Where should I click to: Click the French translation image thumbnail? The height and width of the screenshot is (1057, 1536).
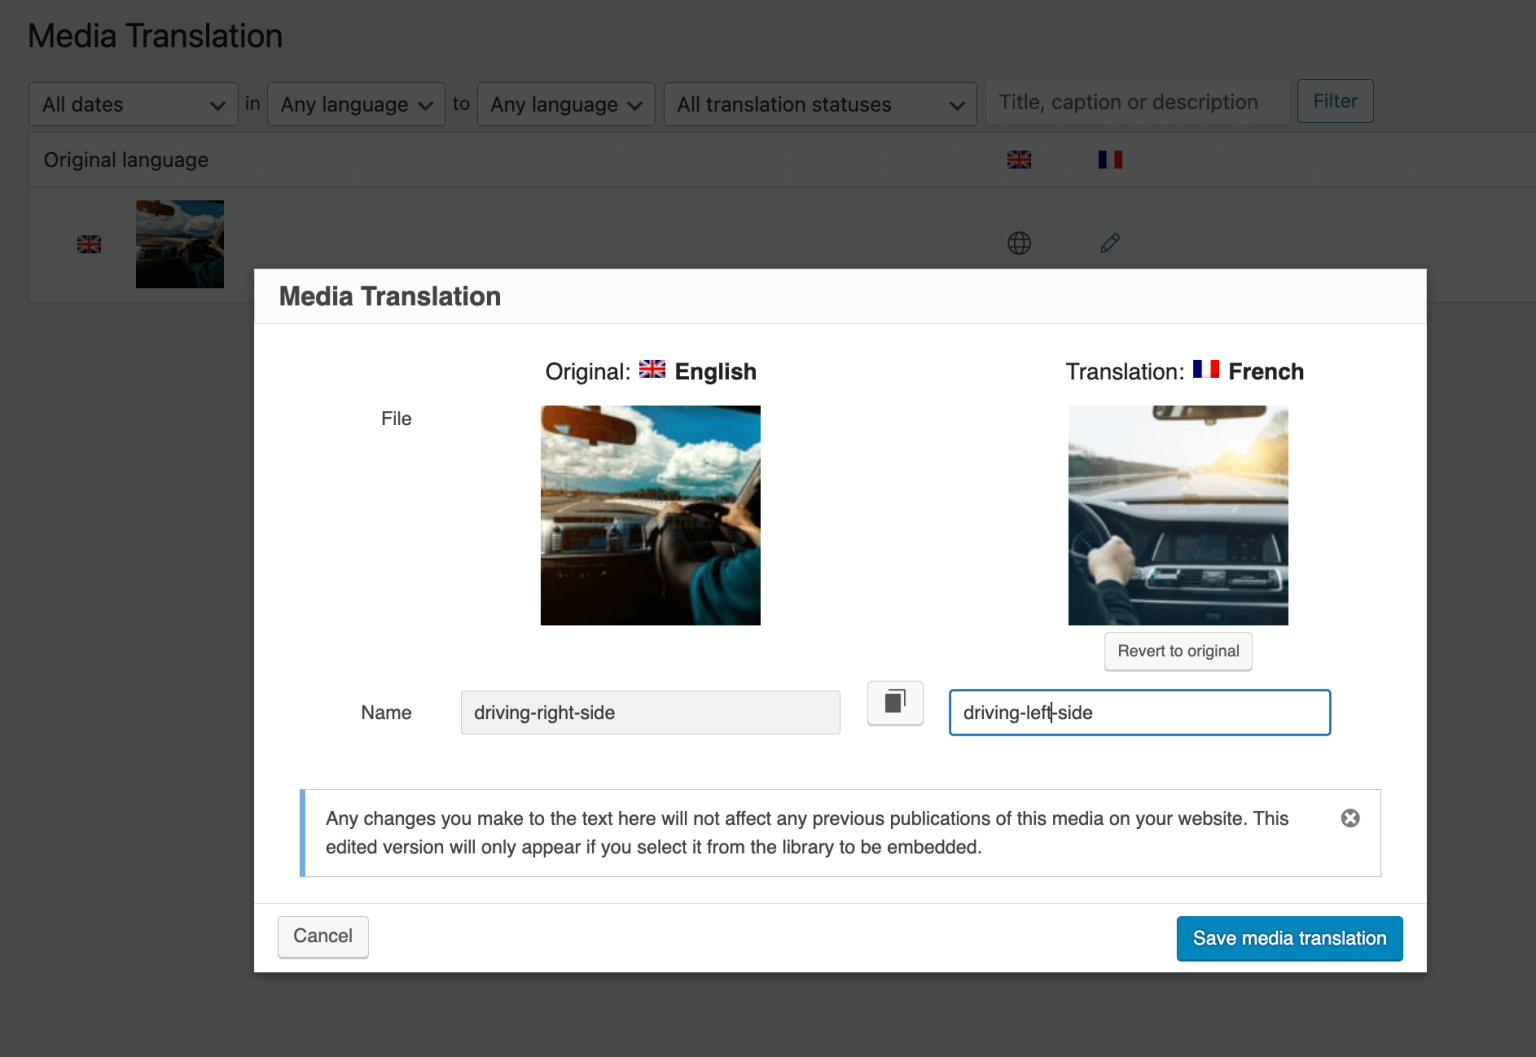coord(1178,515)
